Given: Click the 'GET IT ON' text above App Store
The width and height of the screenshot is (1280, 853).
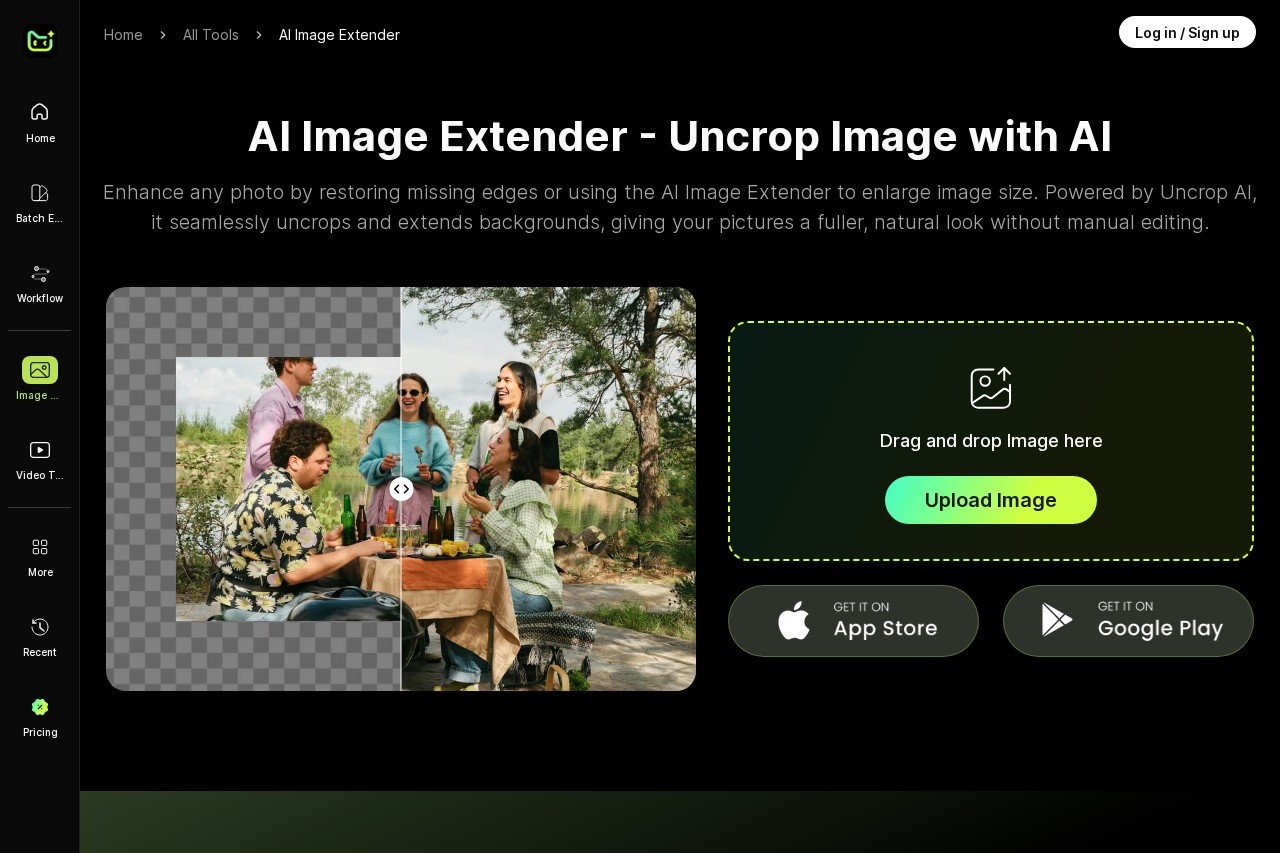Looking at the screenshot, I should (861, 607).
